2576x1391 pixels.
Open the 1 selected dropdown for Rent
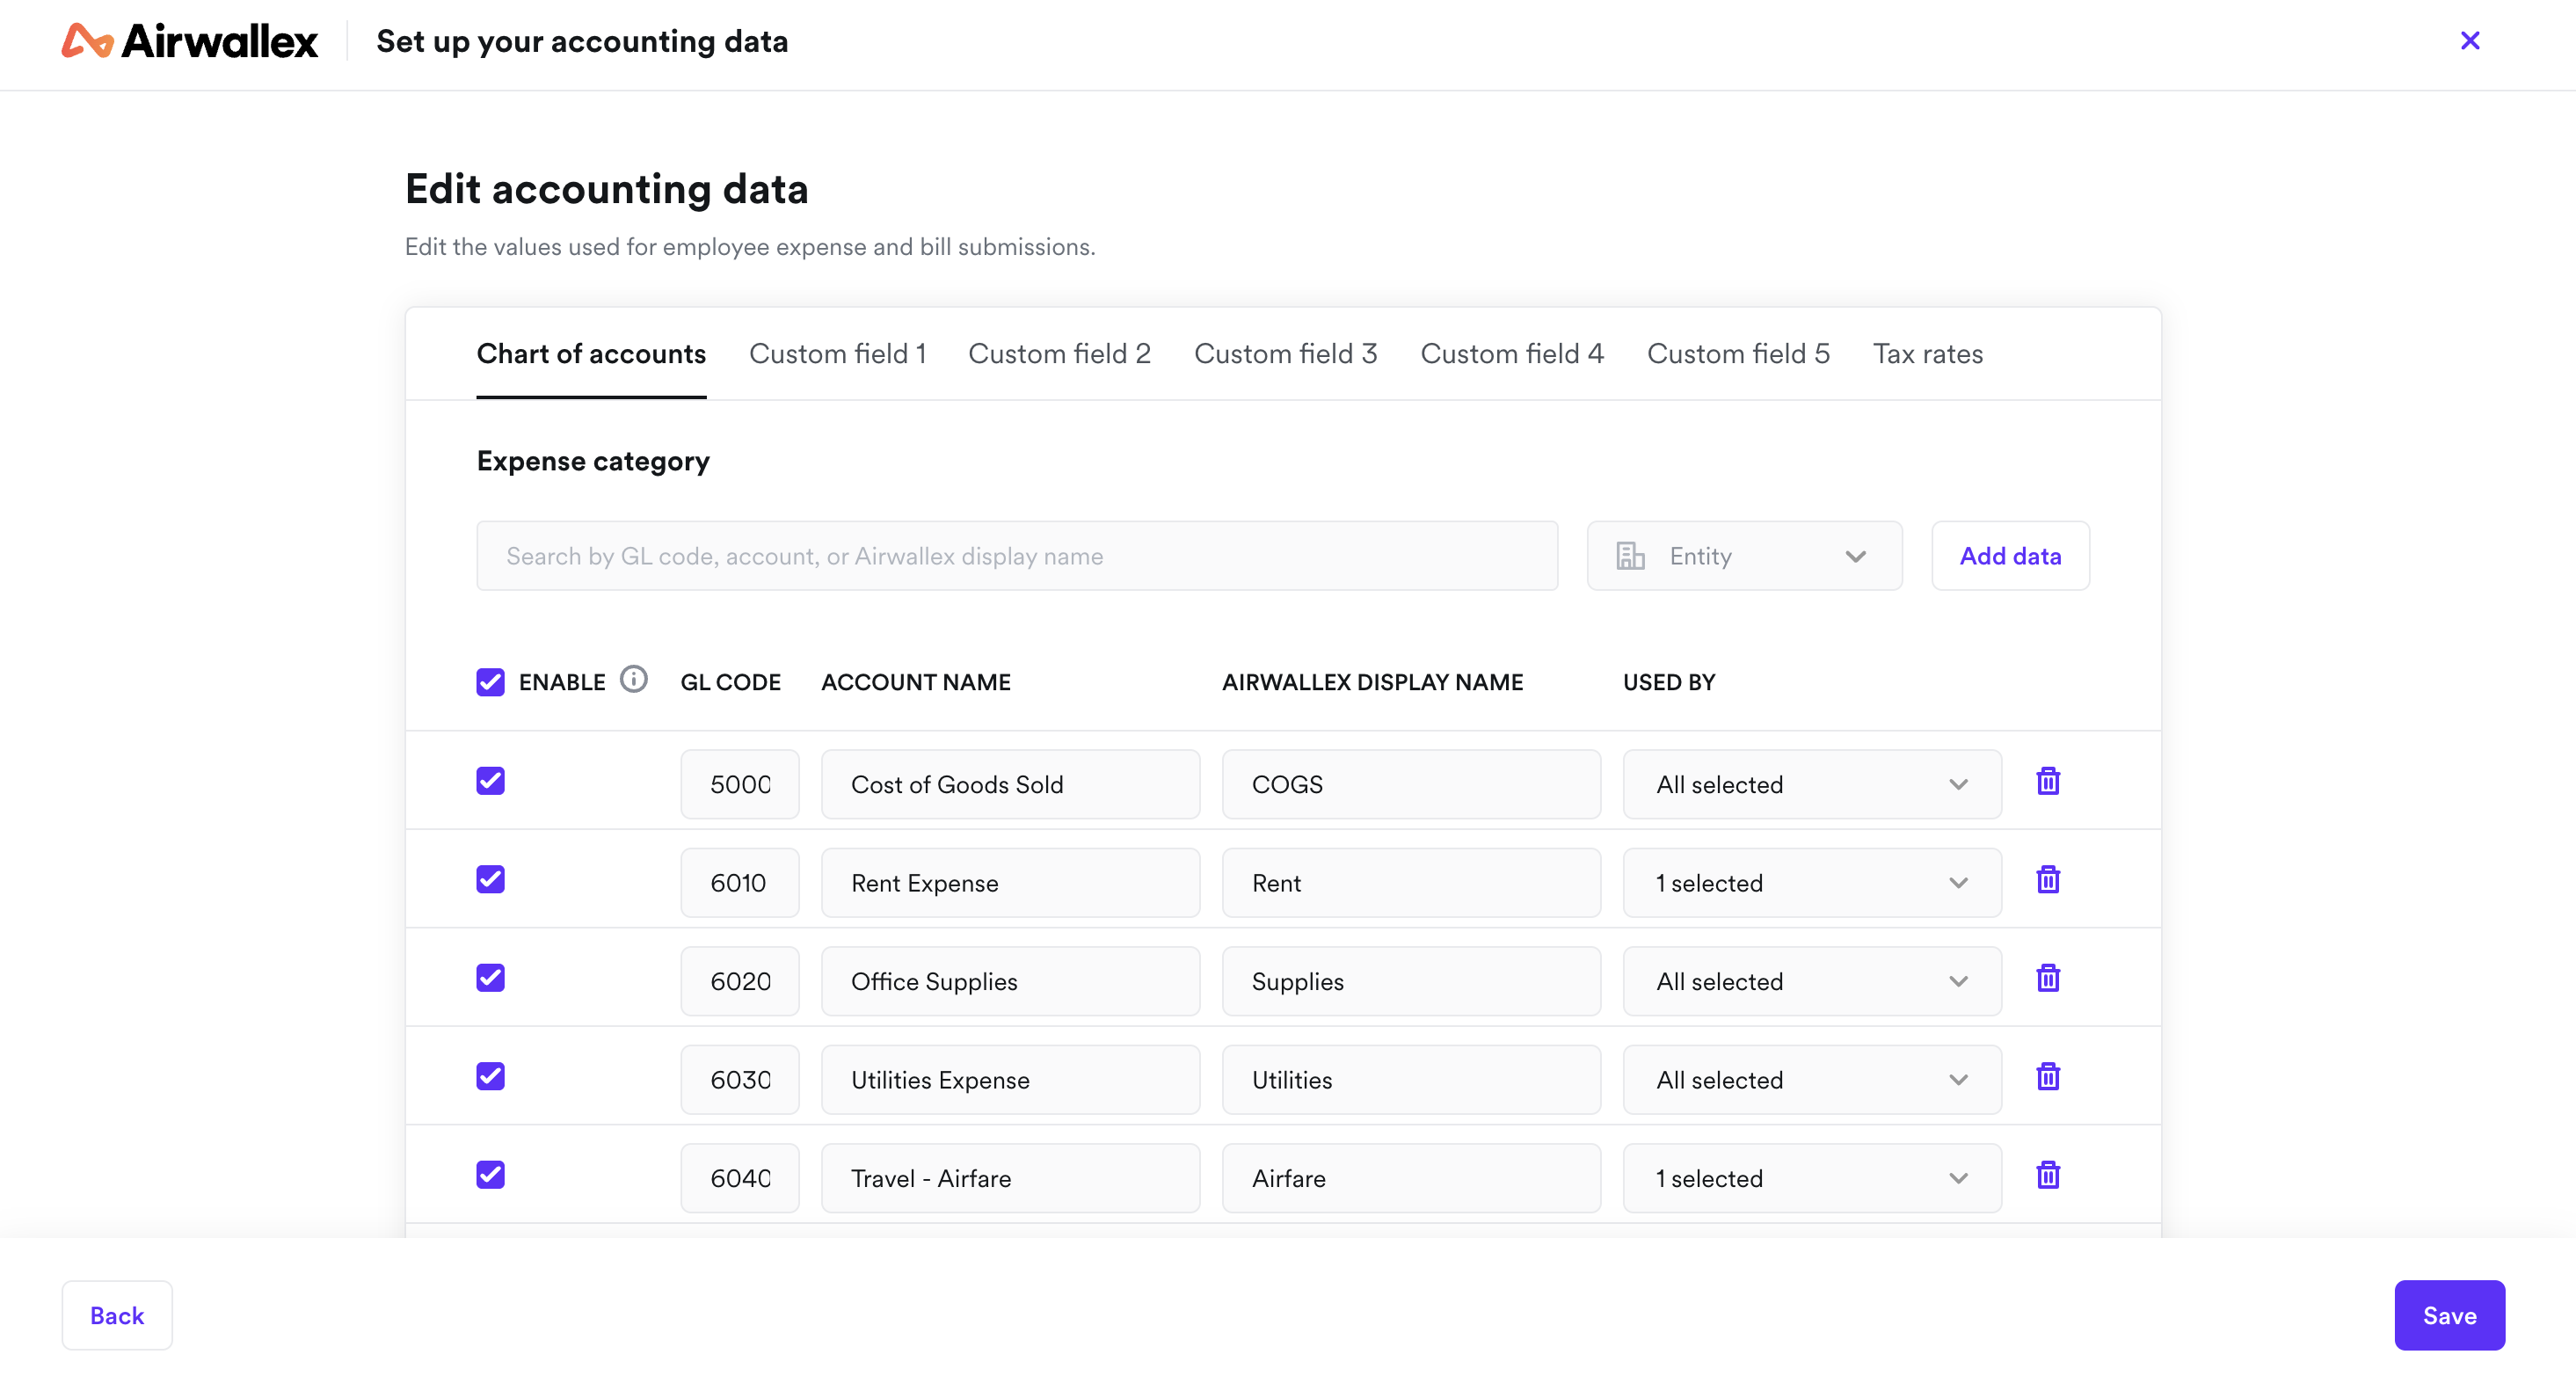pyautogui.click(x=1810, y=882)
